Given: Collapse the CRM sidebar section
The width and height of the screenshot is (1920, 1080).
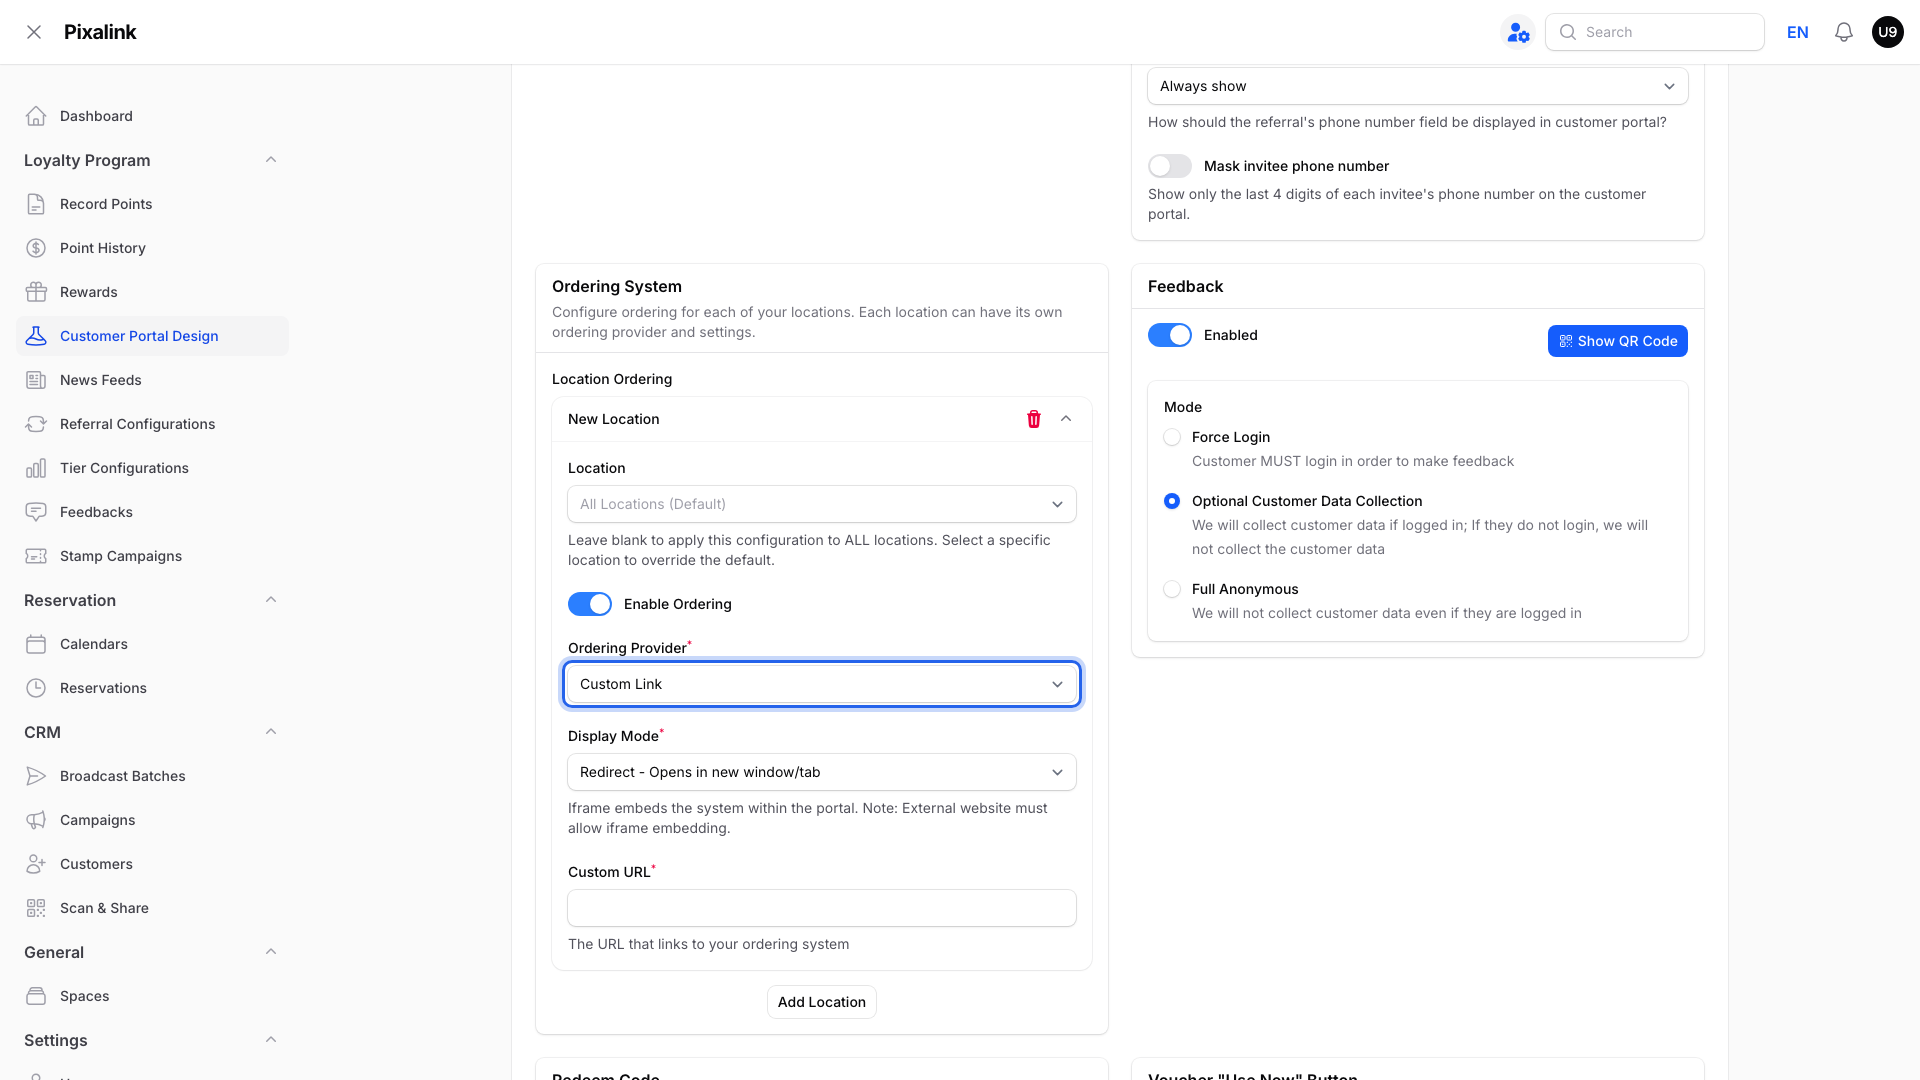Looking at the screenshot, I should click(x=271, y=732).
